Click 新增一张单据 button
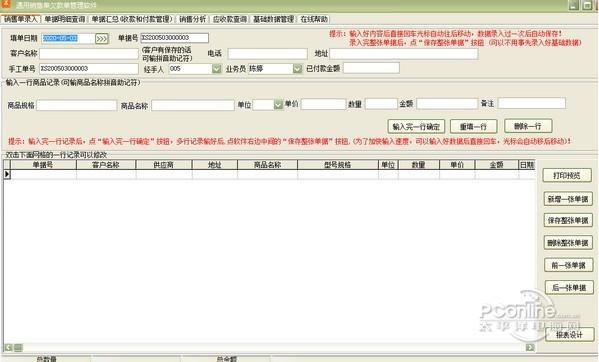599x362 pixels. coord(568,199)
